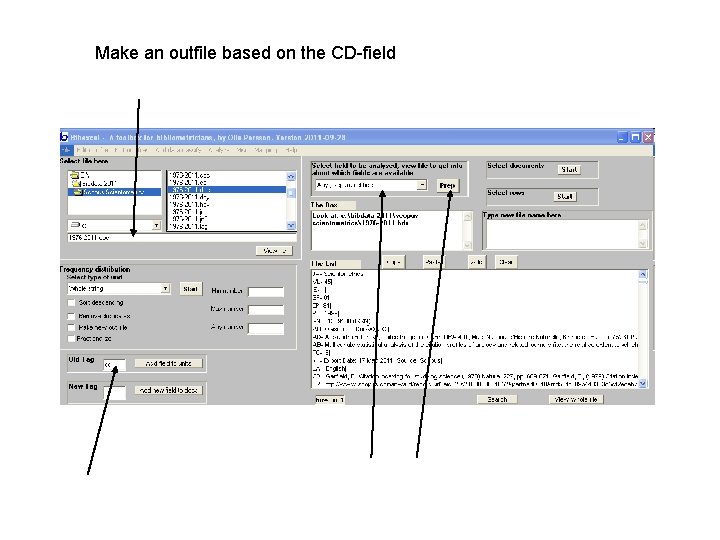Click Start next to Select documents
The height and width of the screenshot is (540, 720).
[x=569, y=169]
